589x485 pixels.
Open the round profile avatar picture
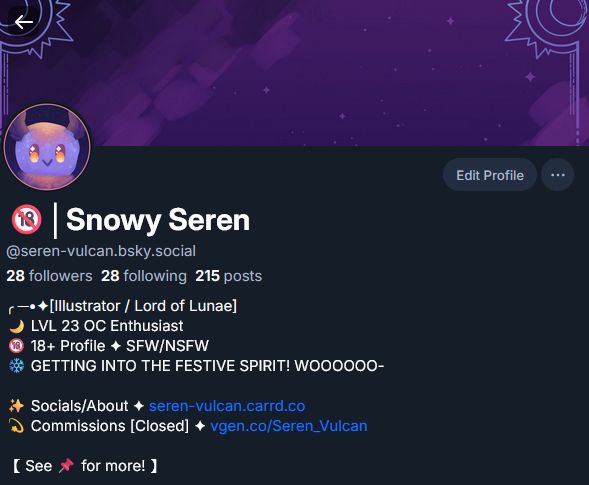coord(47,147)
